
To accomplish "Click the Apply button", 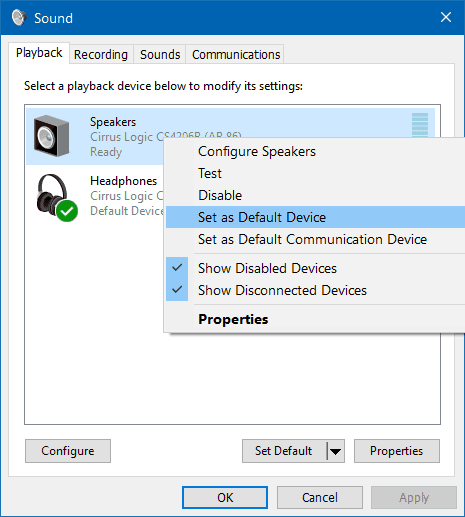I will click(x=414, y=498).
